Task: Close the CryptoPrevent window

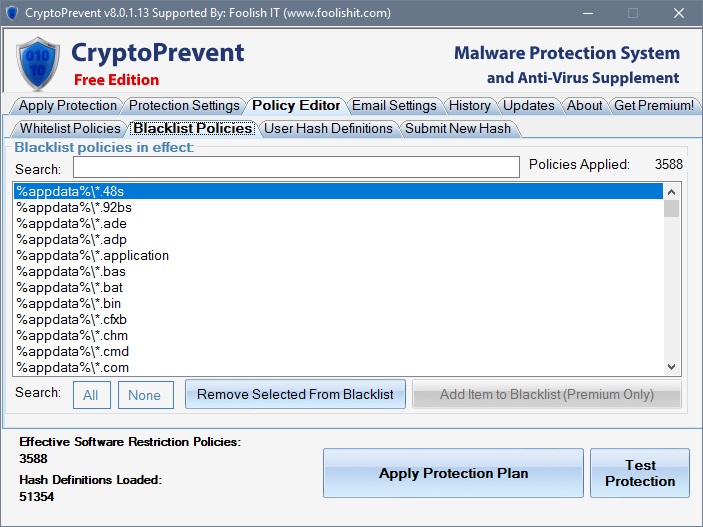Action: (x=679, y=13)
